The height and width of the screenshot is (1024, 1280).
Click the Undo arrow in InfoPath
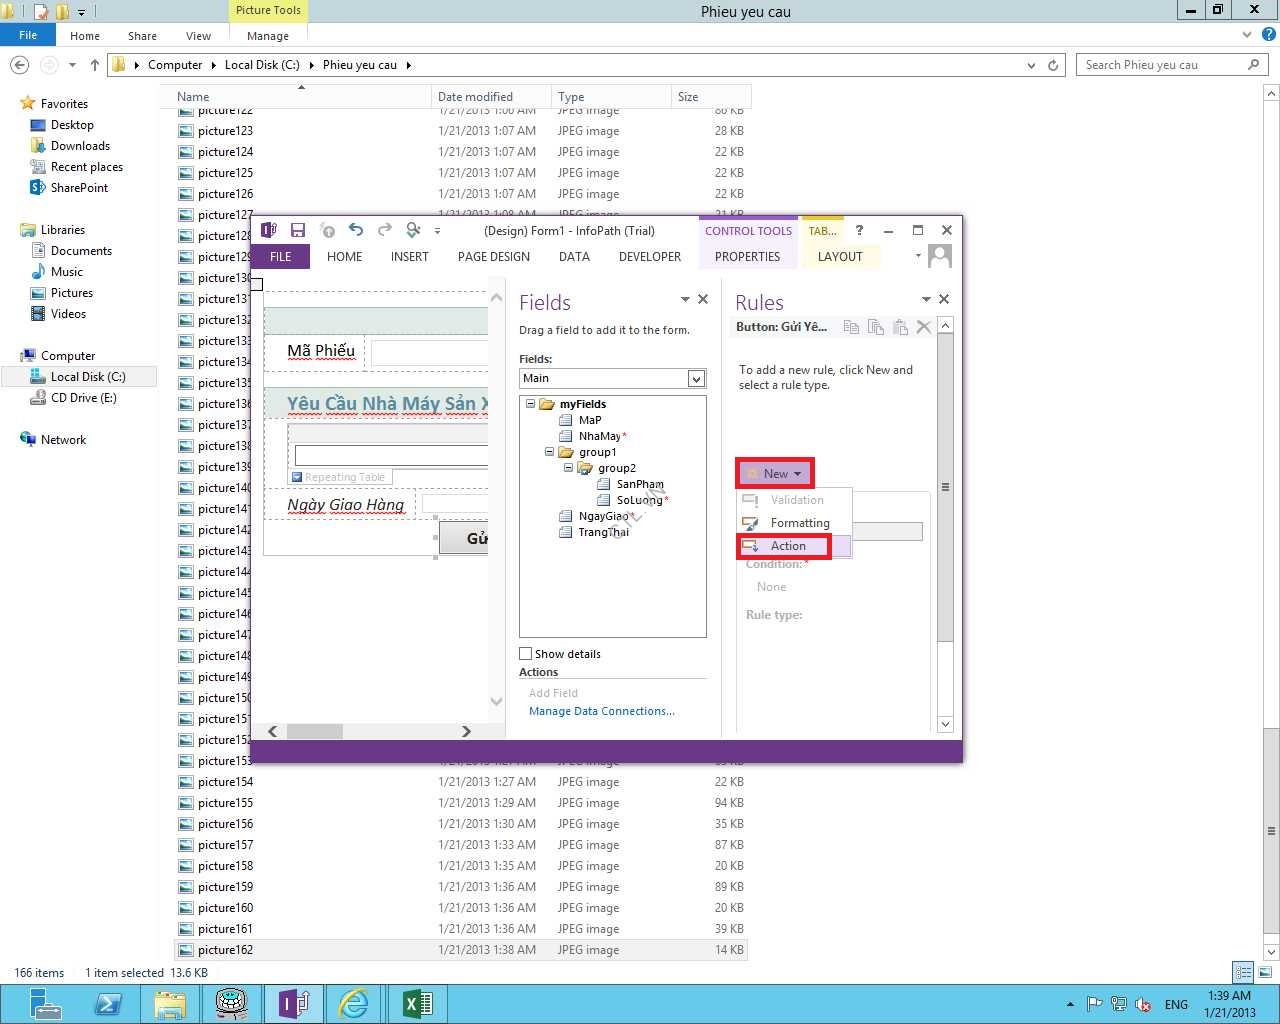pos(356,230)
